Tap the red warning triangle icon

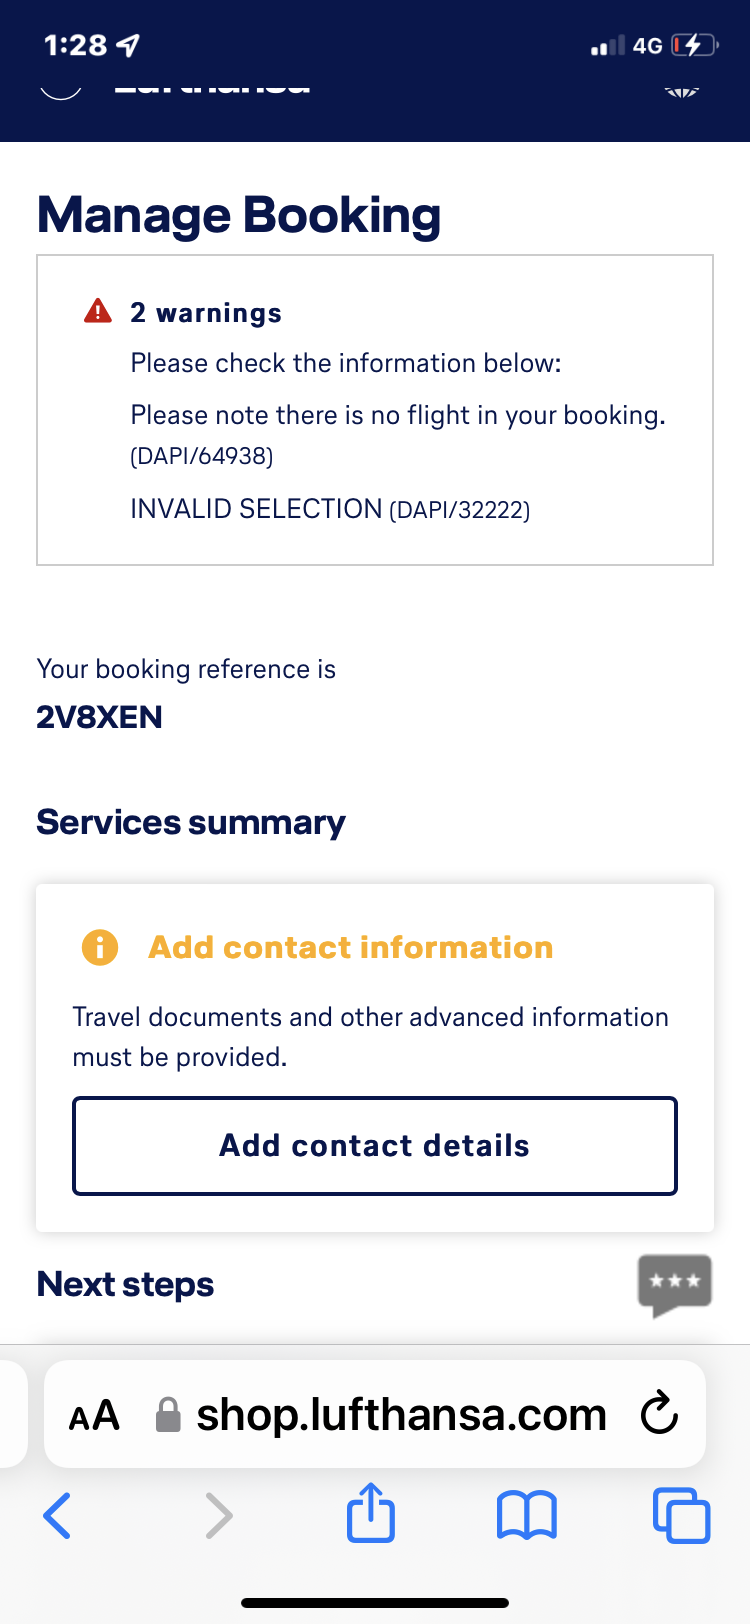[x=98, y=312]
